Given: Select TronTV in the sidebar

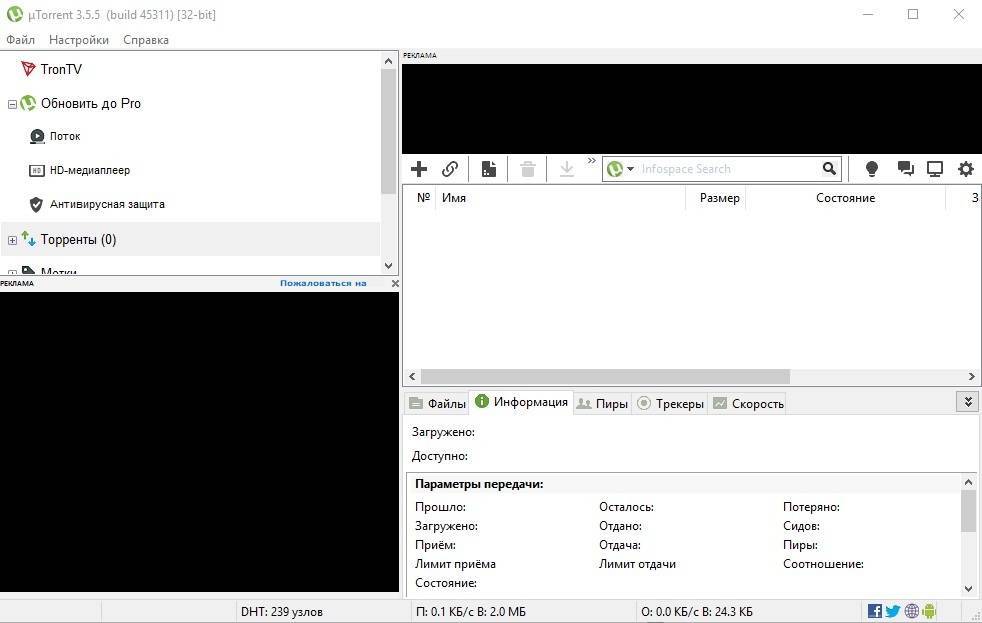Looking at the screenshot, I should [61, 69].
